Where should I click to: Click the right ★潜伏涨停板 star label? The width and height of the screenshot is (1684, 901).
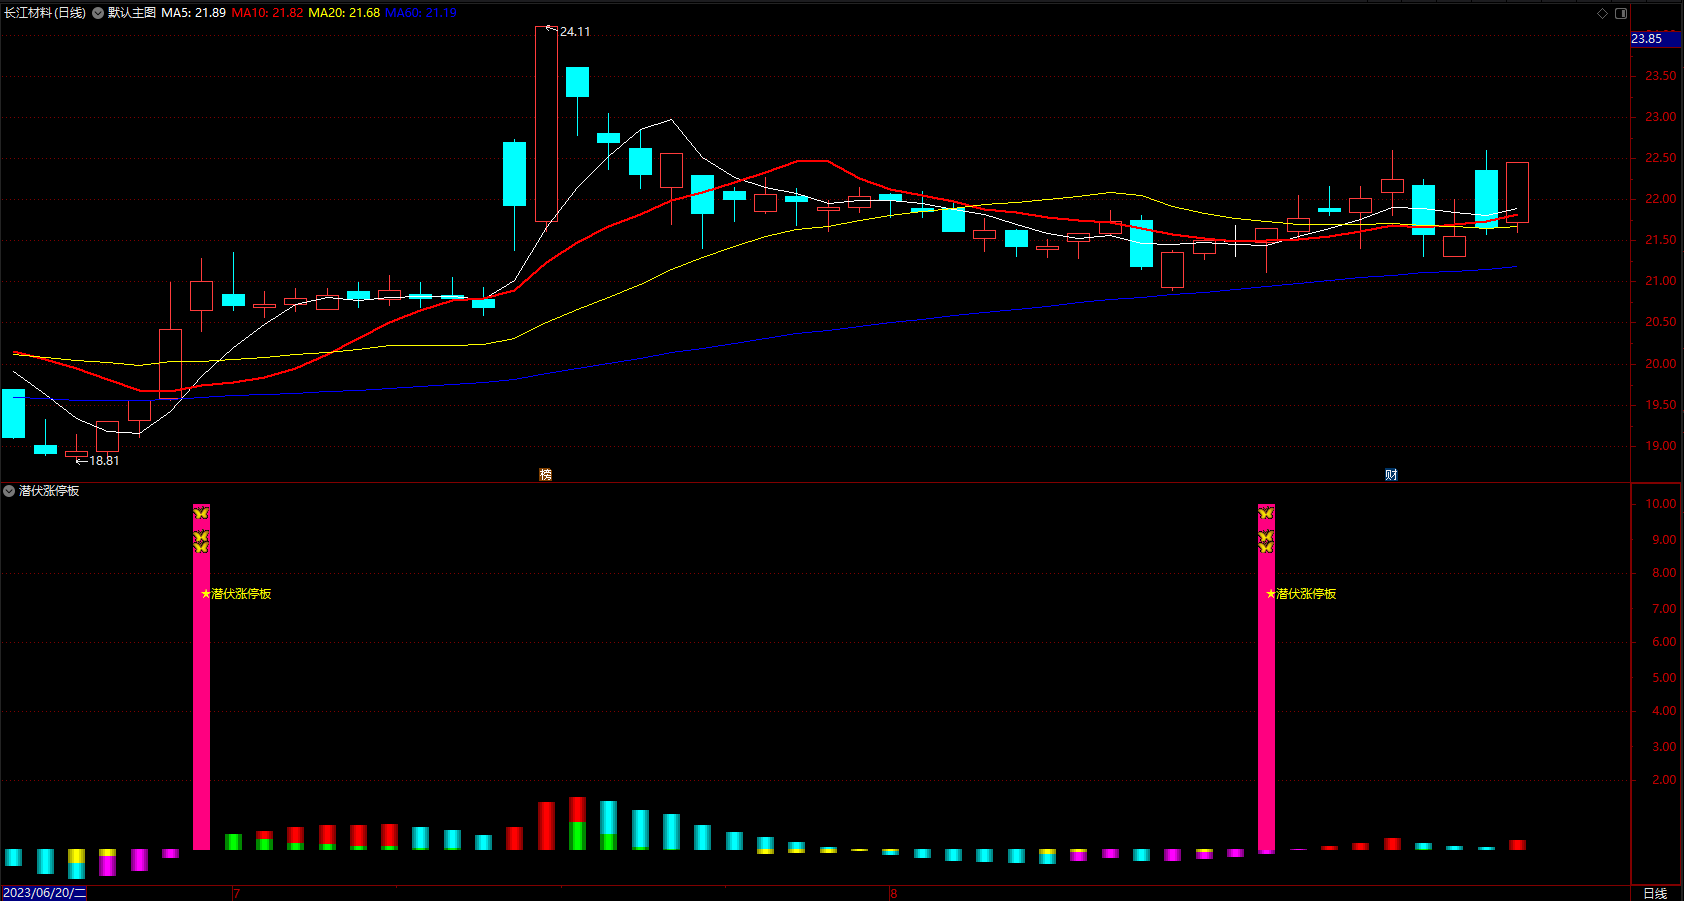tap(1301, 594)
